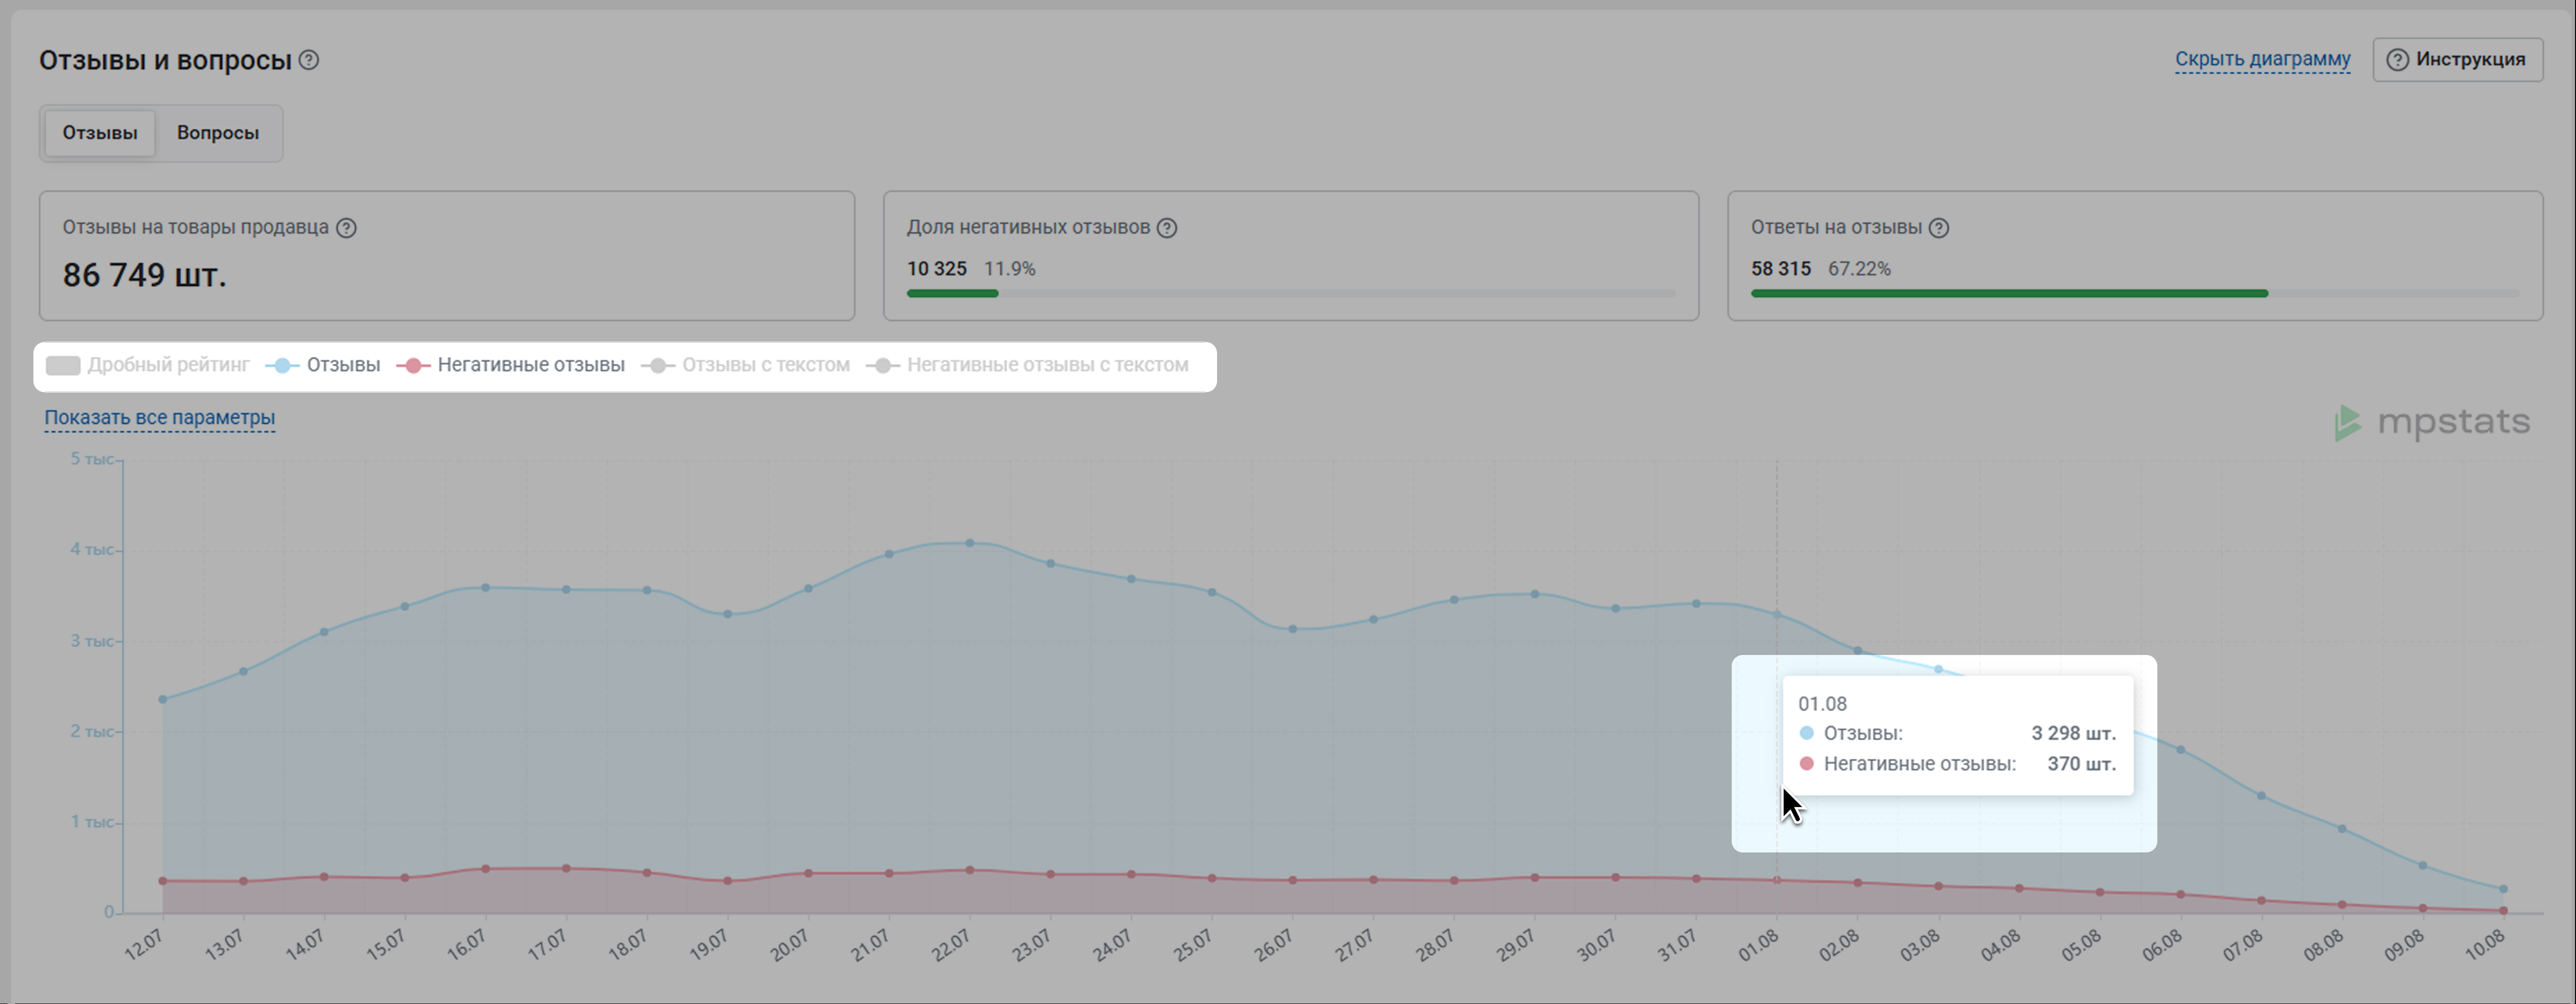Open help icon next to Отзывы и вопросы title
The height and width of the screenshot is (1004, 2576).
click(309, 60)
